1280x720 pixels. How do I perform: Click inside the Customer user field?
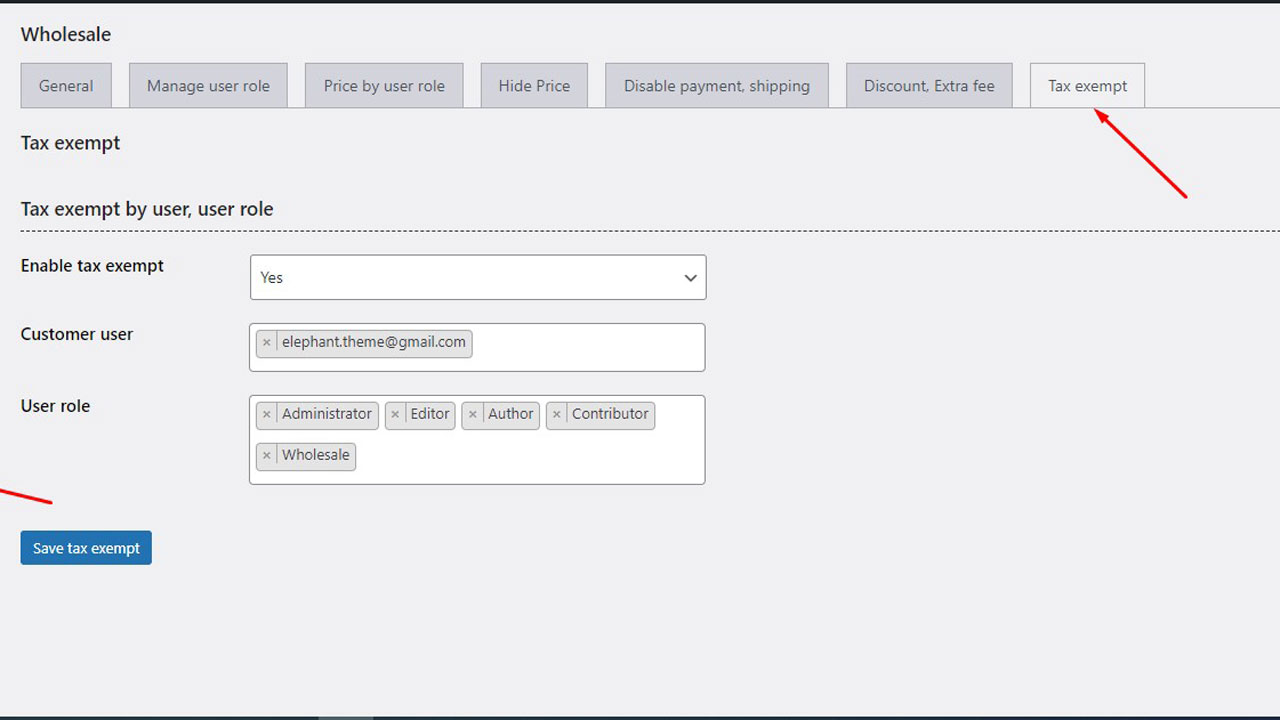588,347
